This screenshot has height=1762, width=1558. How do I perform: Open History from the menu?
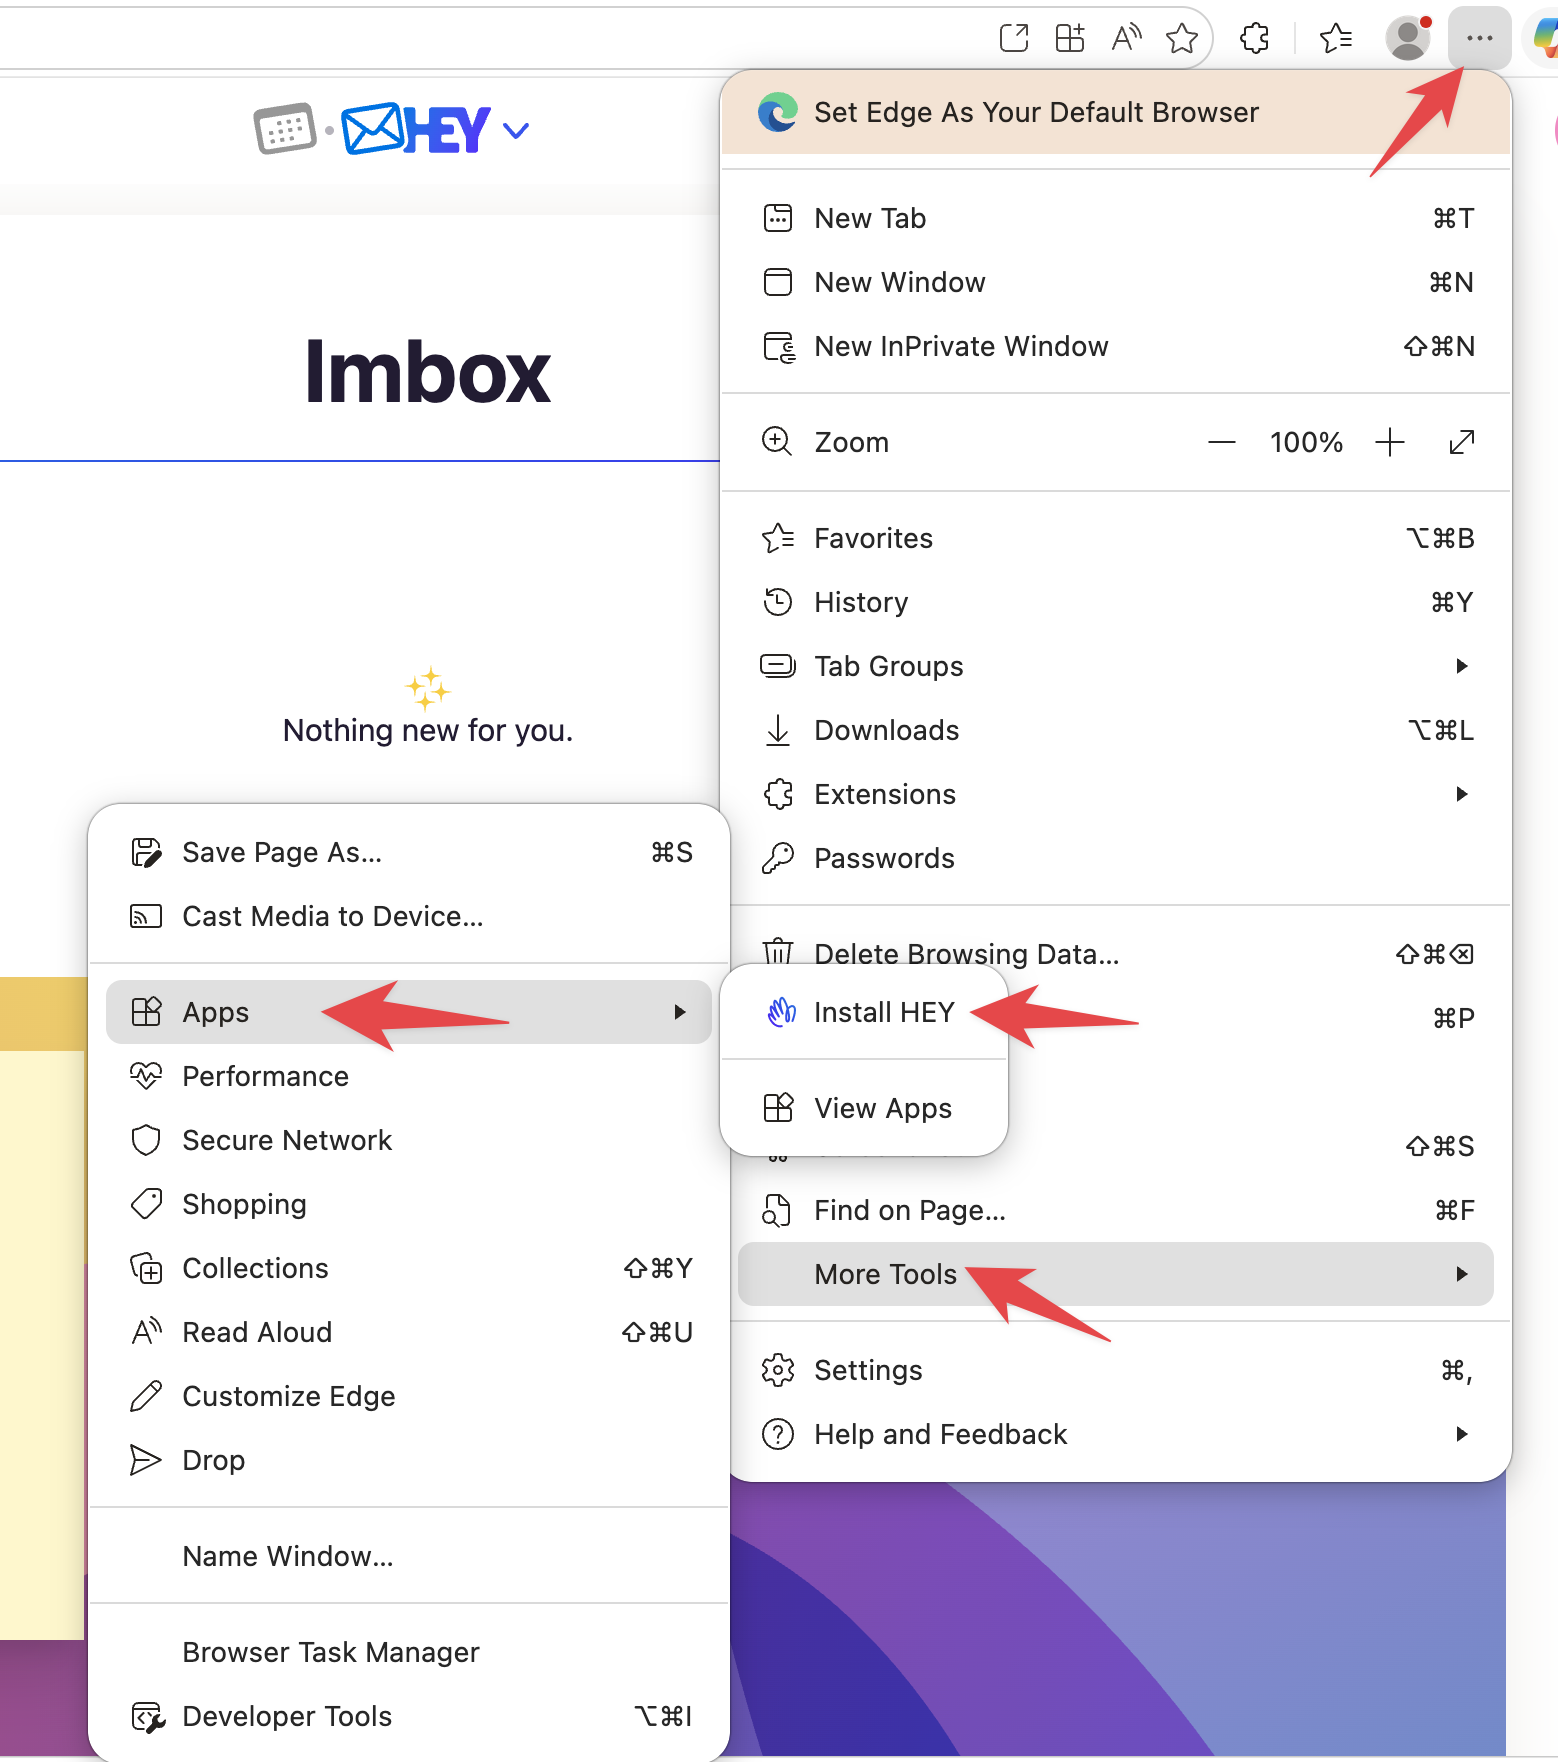click(x=1116, y=602)
